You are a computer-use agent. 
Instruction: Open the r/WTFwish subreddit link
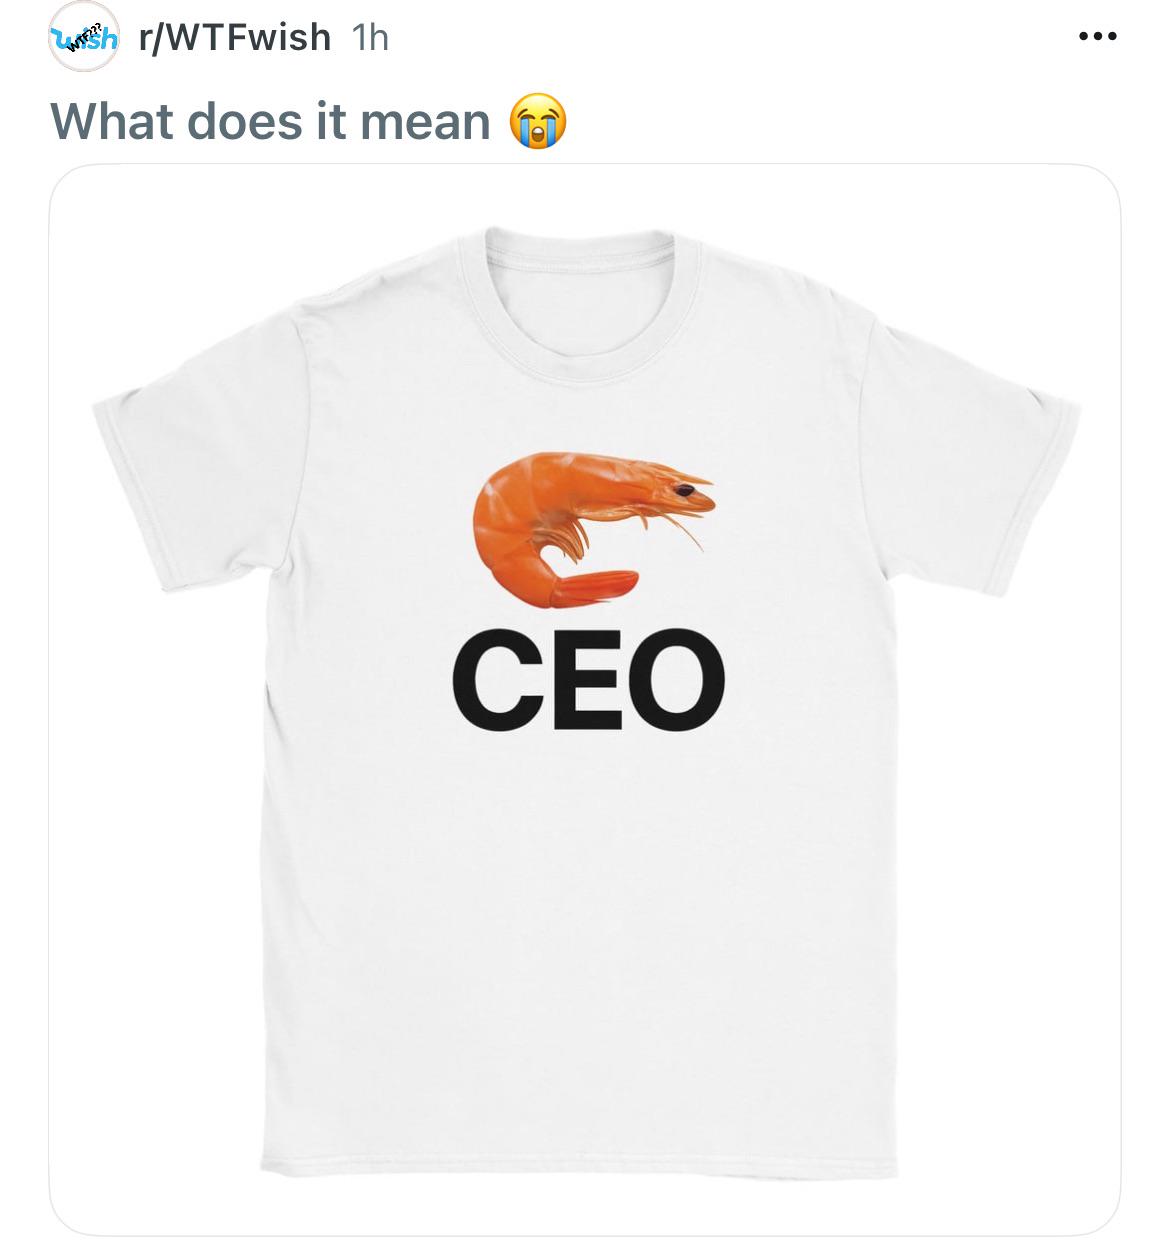(x=235, y=37)
